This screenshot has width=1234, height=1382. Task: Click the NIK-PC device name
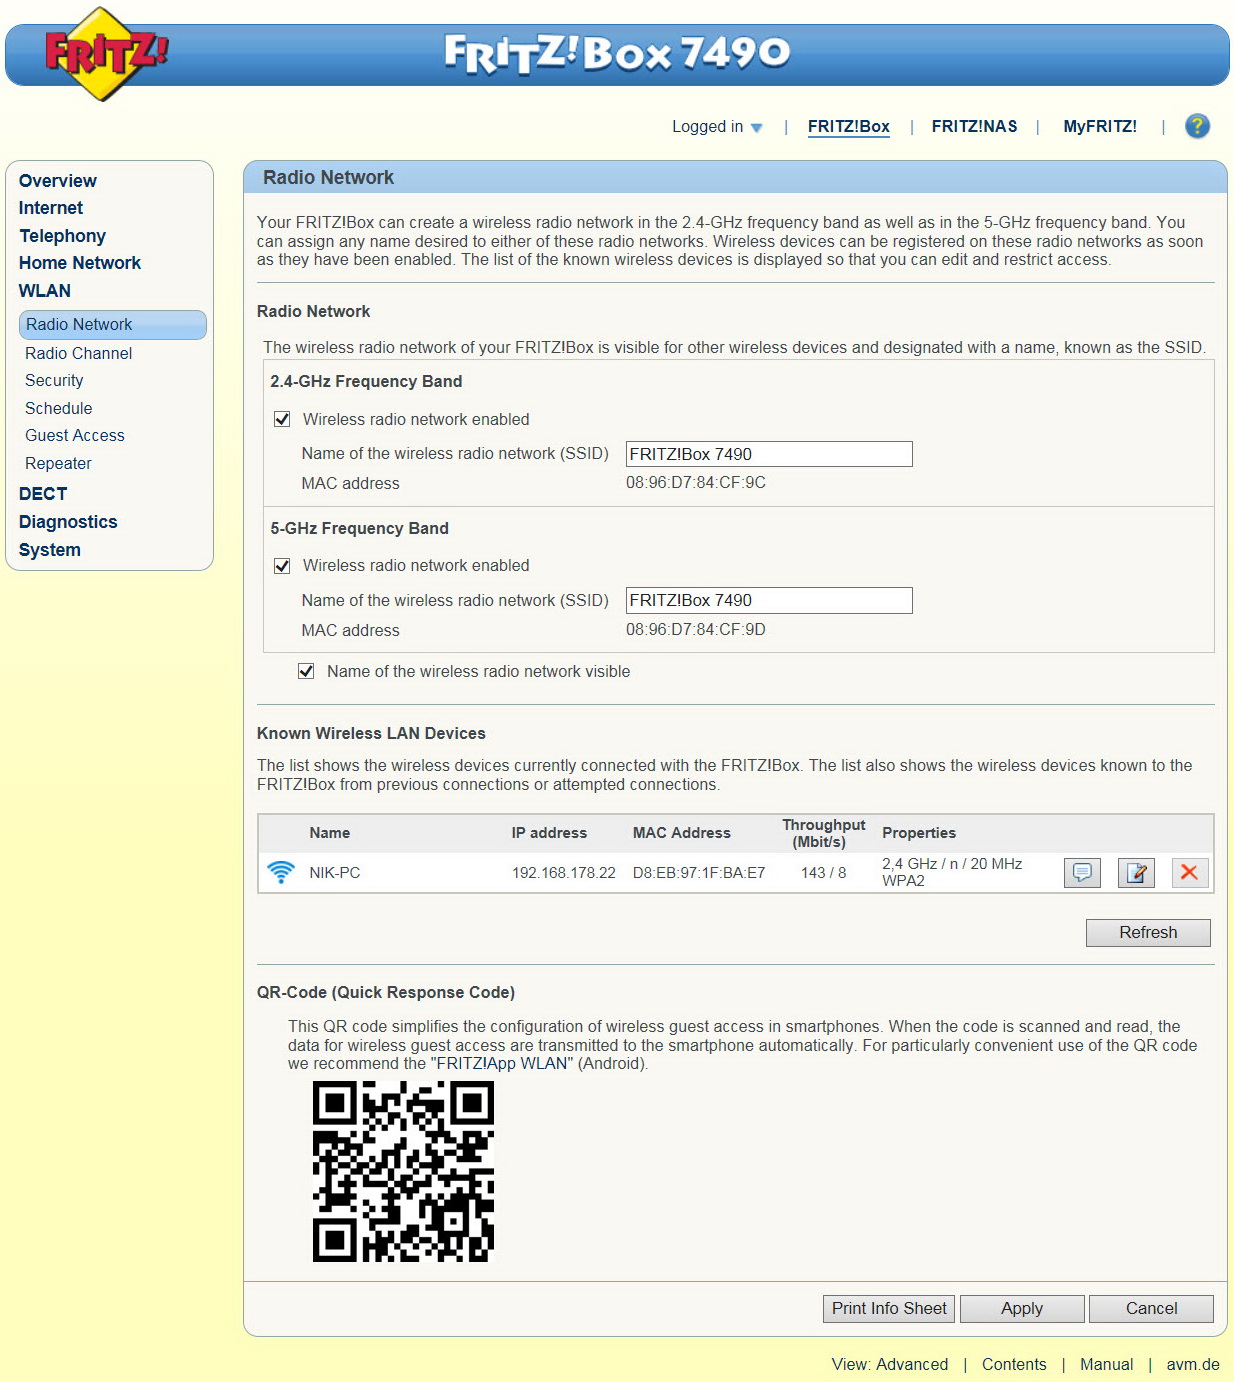click(x=335, y=873)
